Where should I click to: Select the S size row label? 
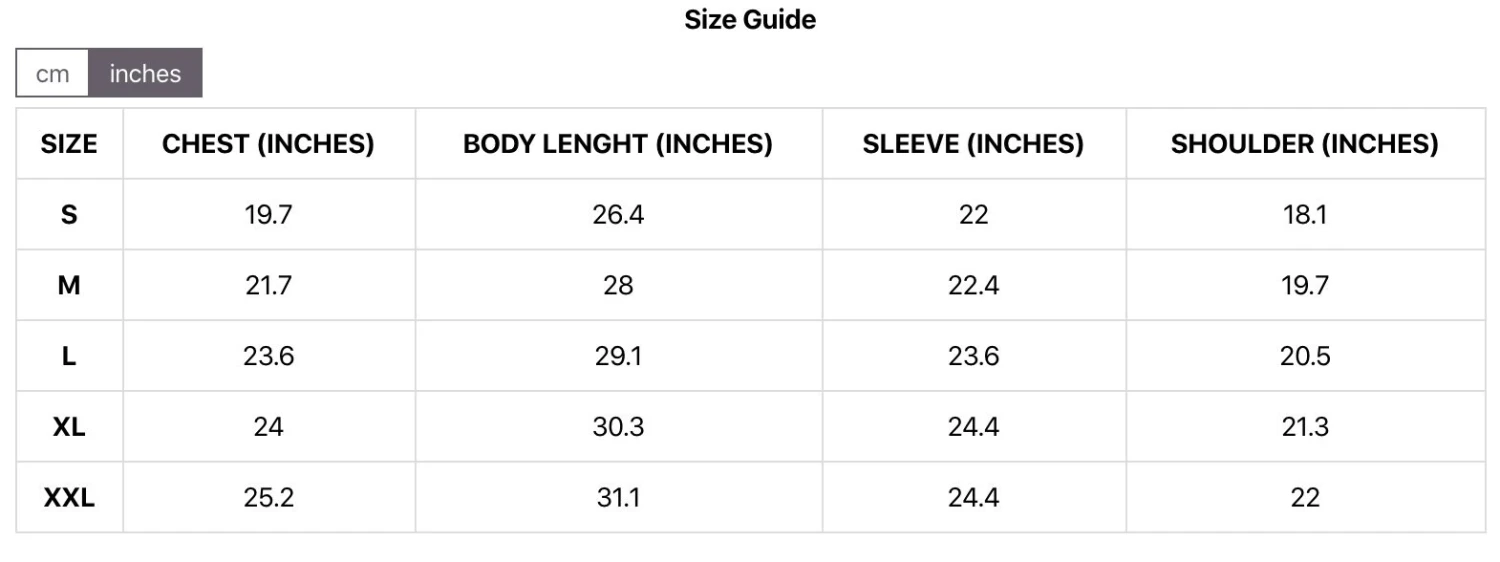tap(69, 215)
